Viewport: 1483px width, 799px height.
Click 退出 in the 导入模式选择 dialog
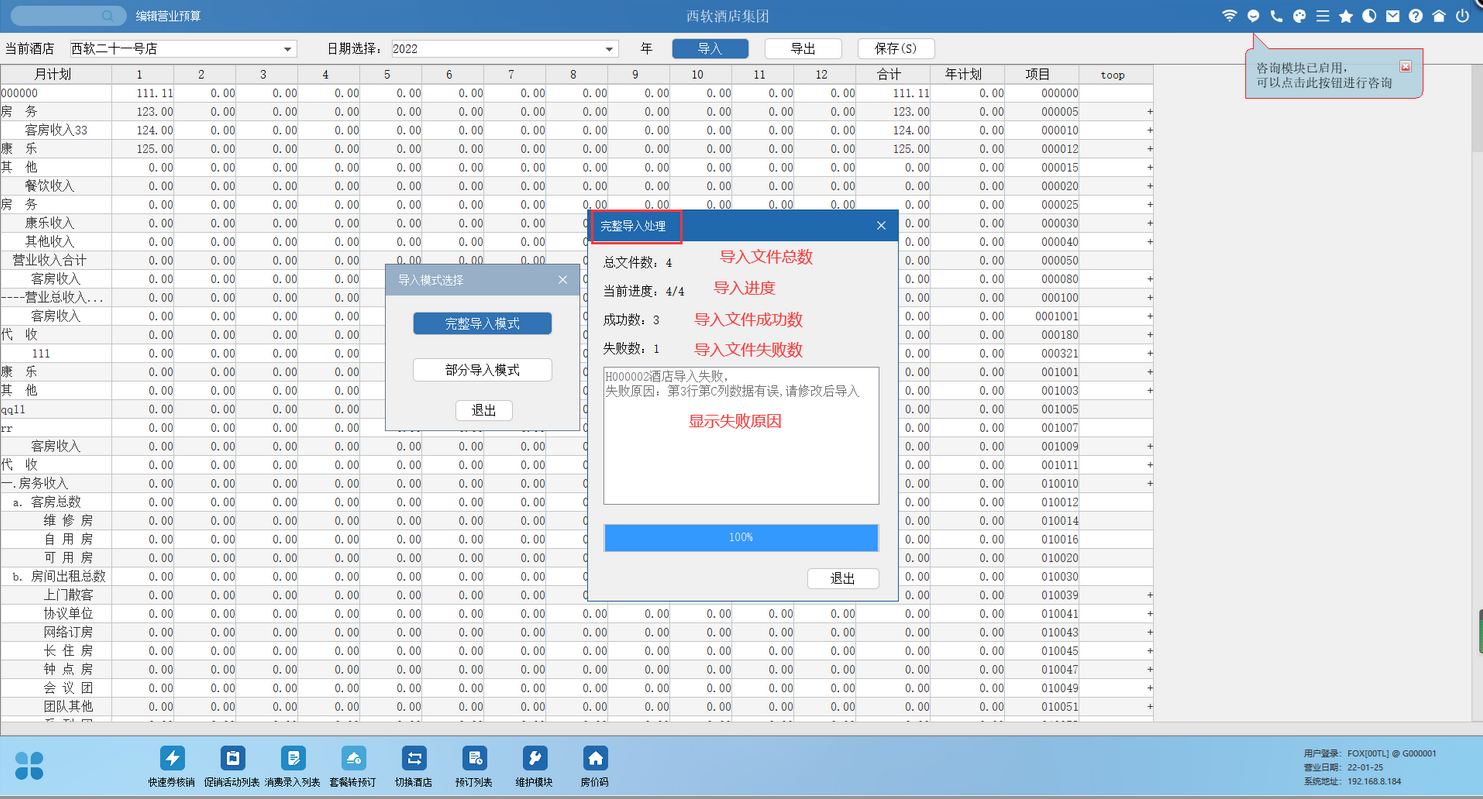click(484, 410)
